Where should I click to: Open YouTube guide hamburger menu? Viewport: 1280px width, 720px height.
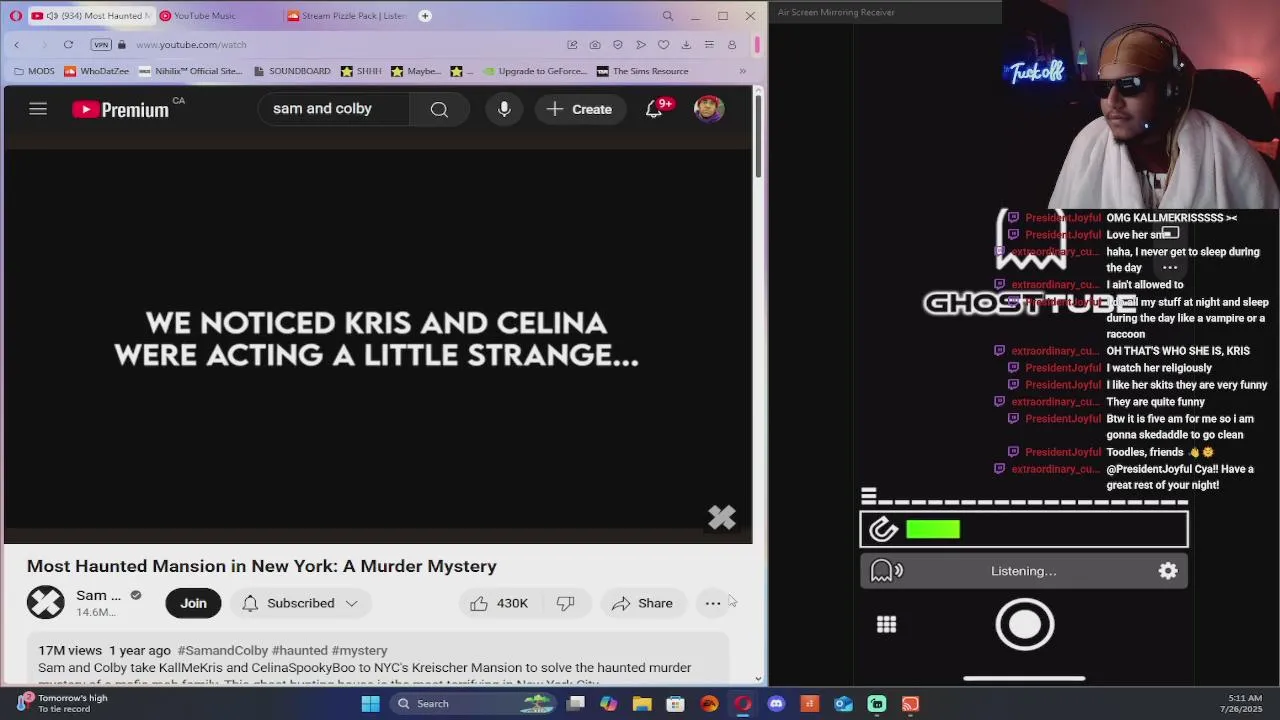click(38, 109)
